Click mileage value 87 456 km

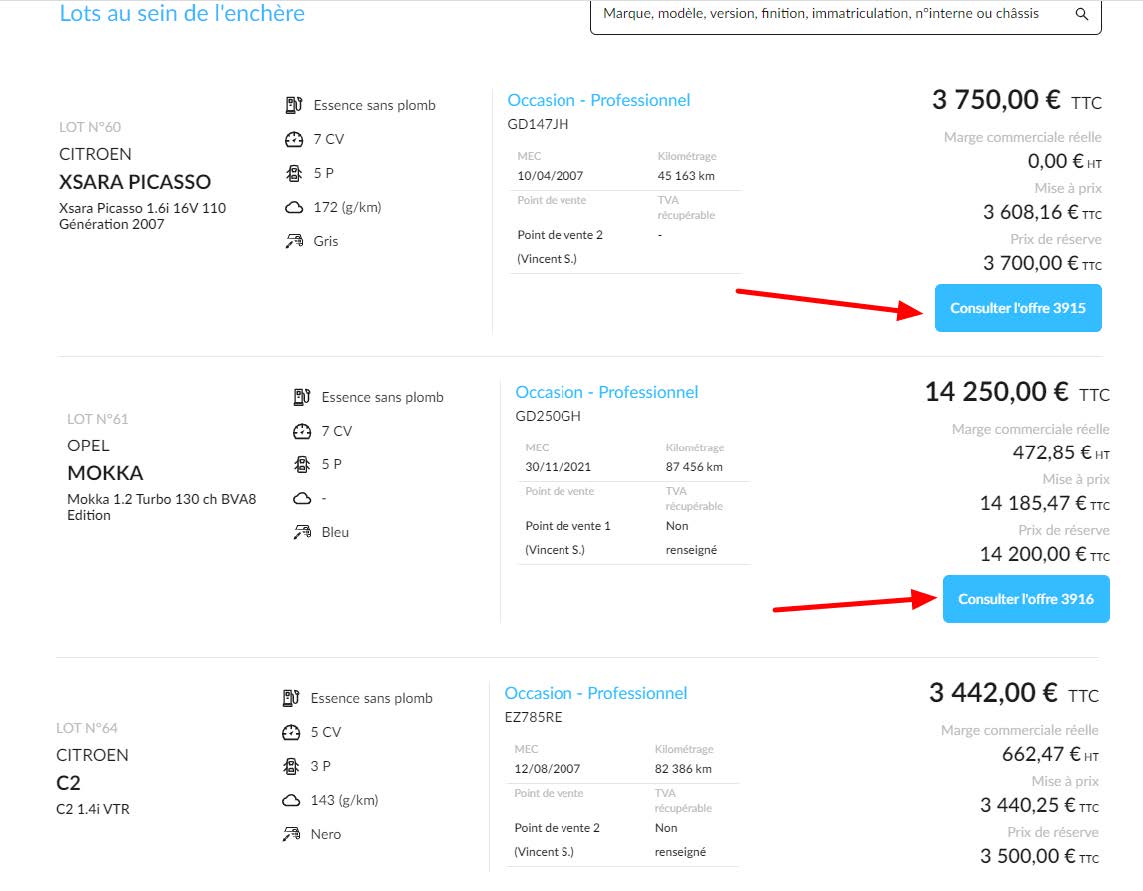[694, 467]
